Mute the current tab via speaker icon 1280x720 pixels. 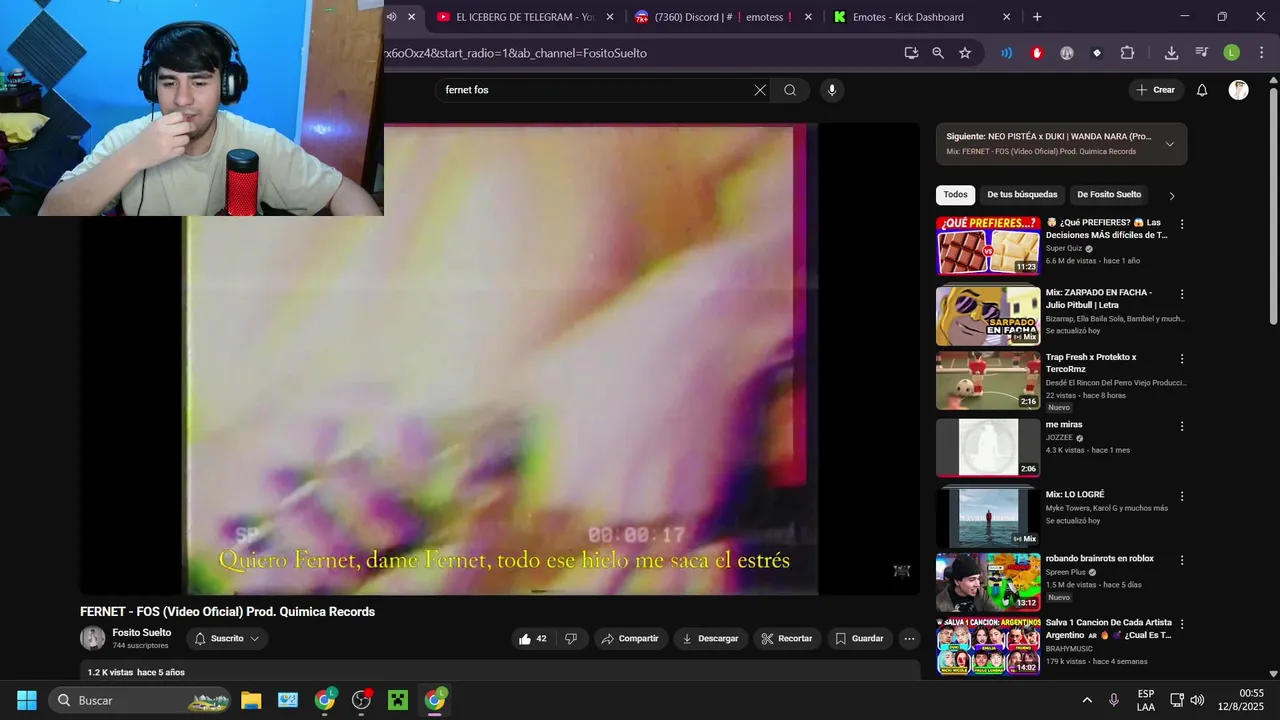point(392,17)
